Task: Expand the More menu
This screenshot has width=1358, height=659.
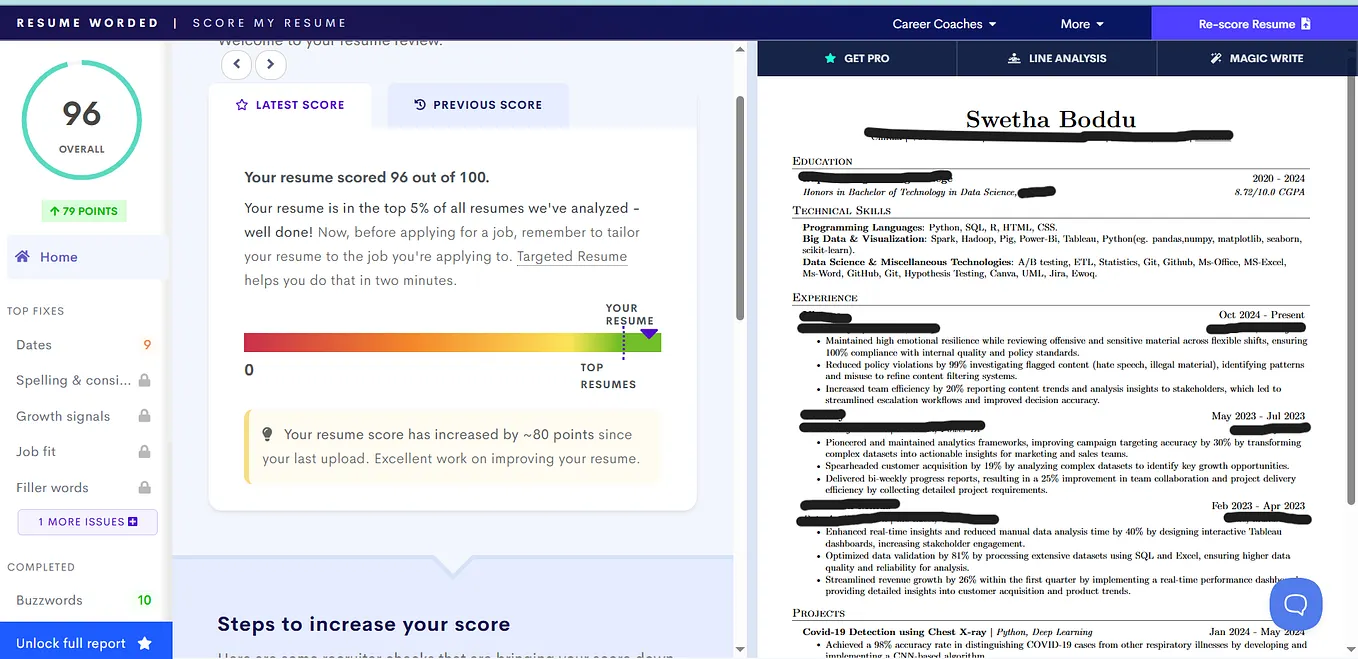Action: pos(1080,22)
